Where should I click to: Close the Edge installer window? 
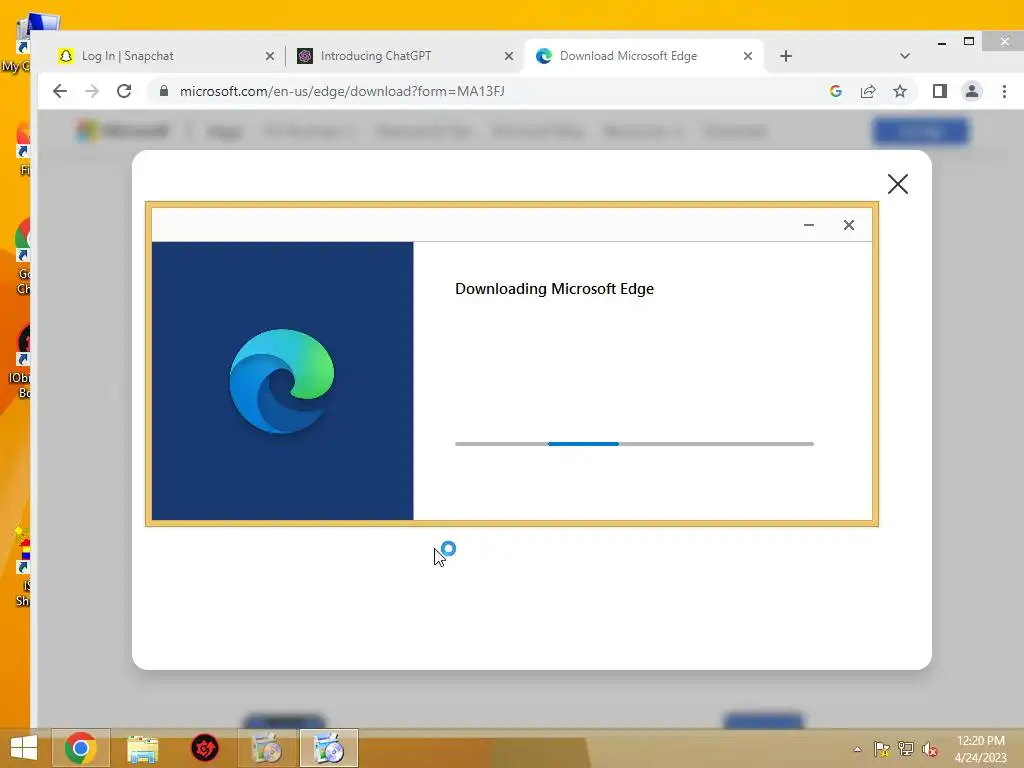click(x=848, y=225)
